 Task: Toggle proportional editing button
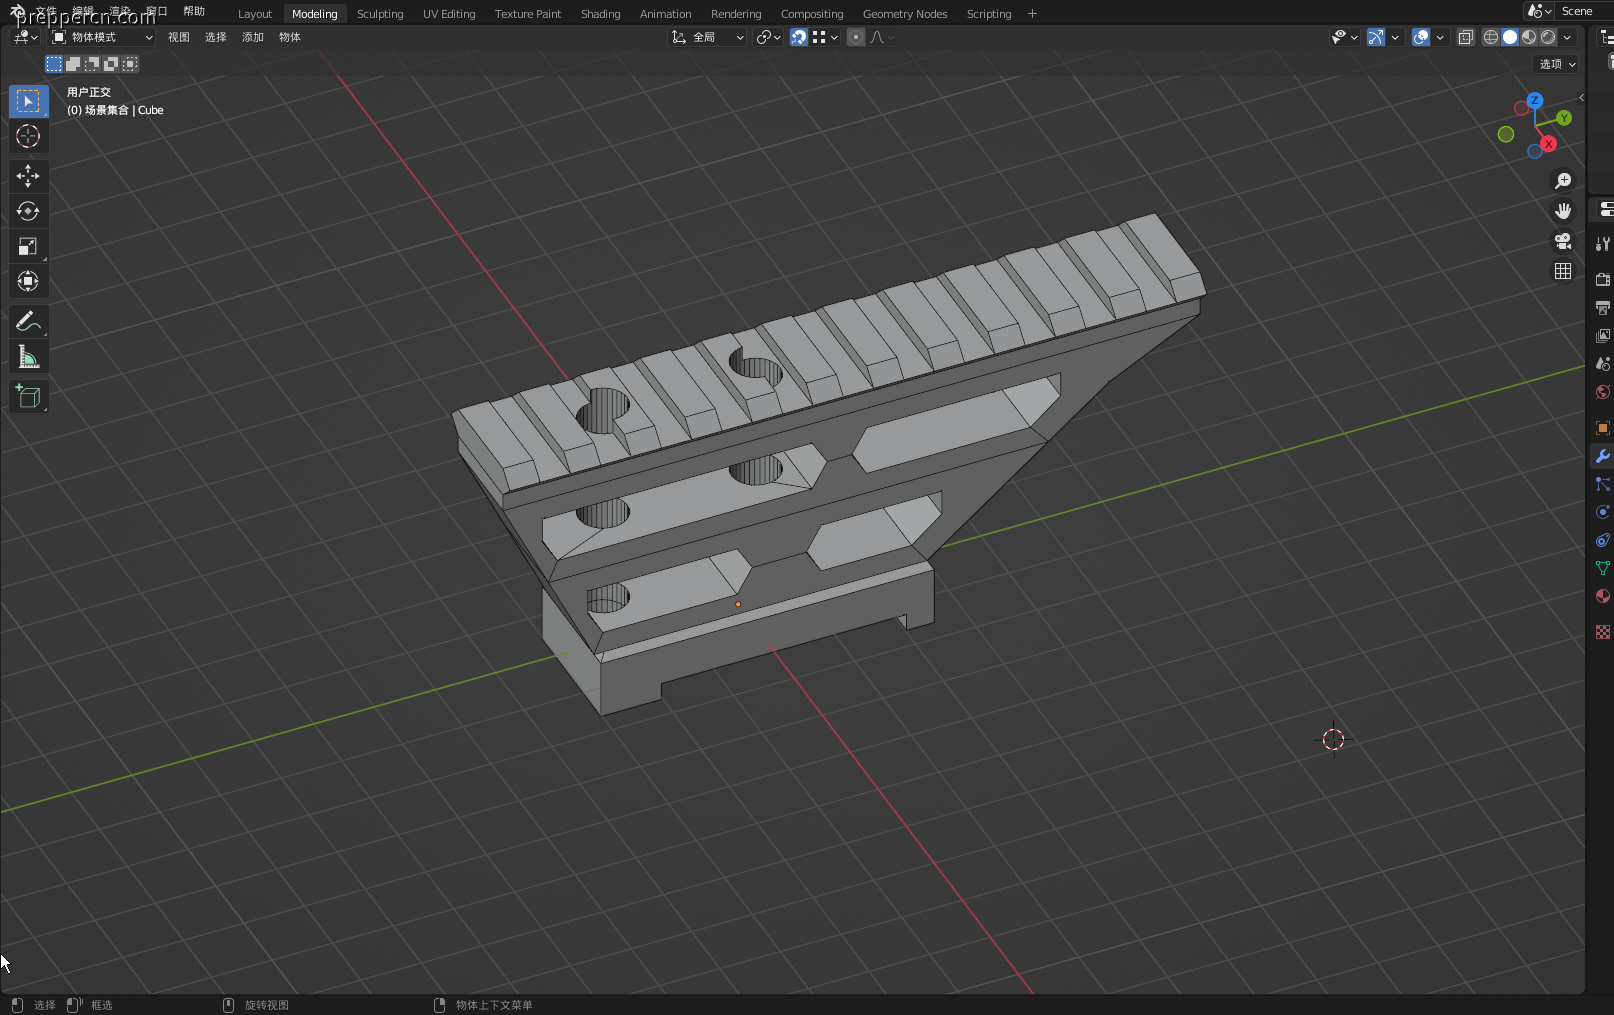(856, 37)
